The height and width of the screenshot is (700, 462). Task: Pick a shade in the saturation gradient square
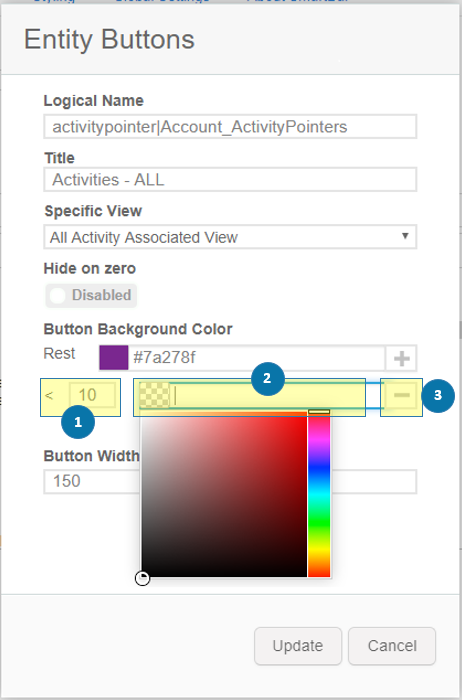pos(224,494)
